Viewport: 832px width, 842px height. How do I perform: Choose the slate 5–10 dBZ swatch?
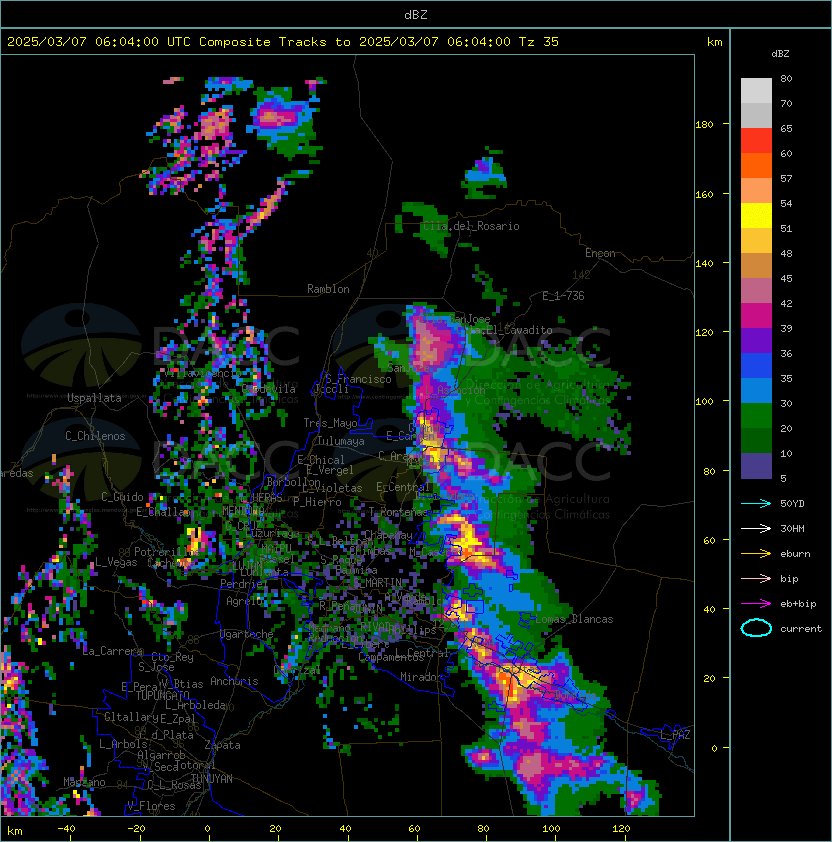click(756, 466)
